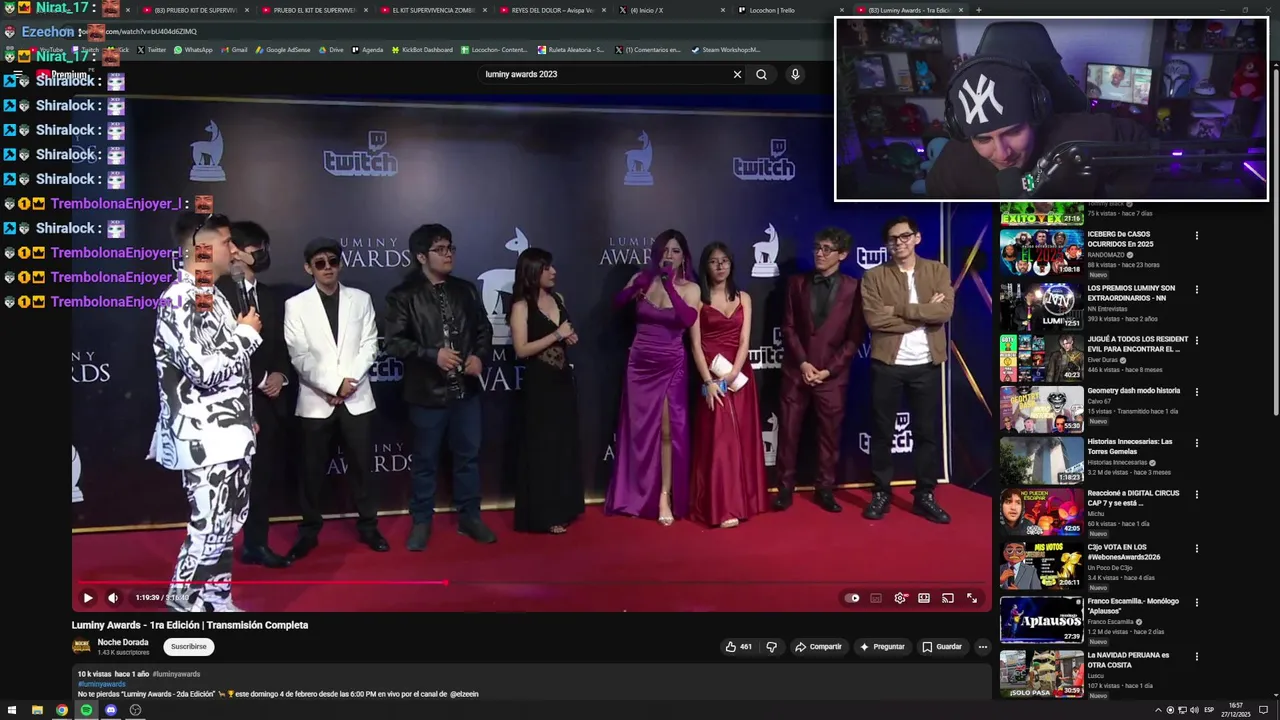Click the YouTube search magnifier button
Screen dimensions: 1280x720
[761, 74]
